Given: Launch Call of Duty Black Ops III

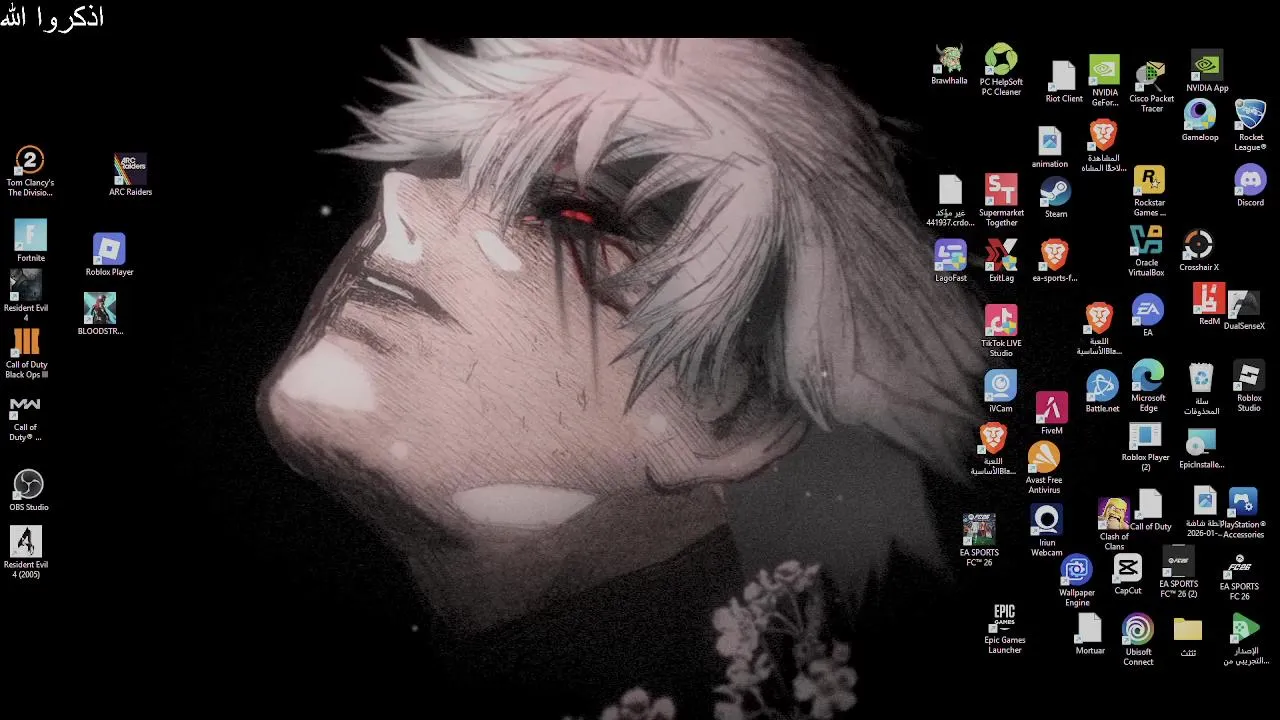Looking at the screenshot, I should [x=26, y=353].
